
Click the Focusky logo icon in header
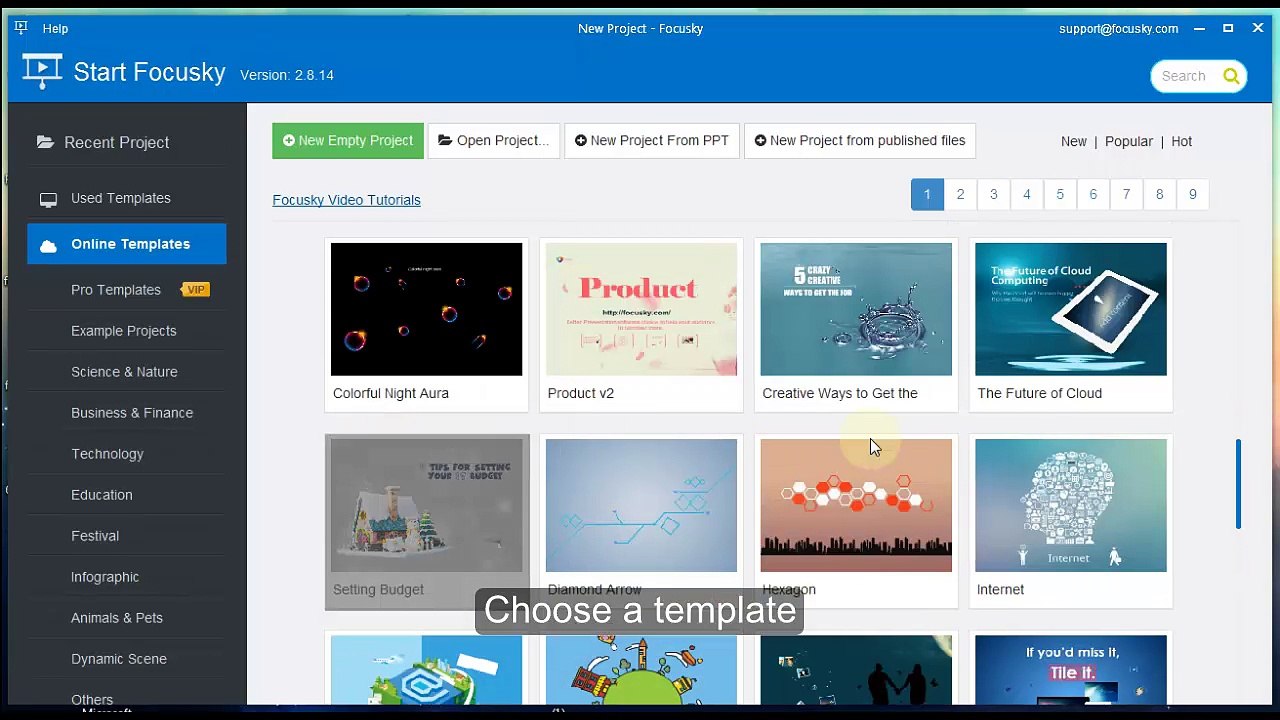click(x=42, y=72)
